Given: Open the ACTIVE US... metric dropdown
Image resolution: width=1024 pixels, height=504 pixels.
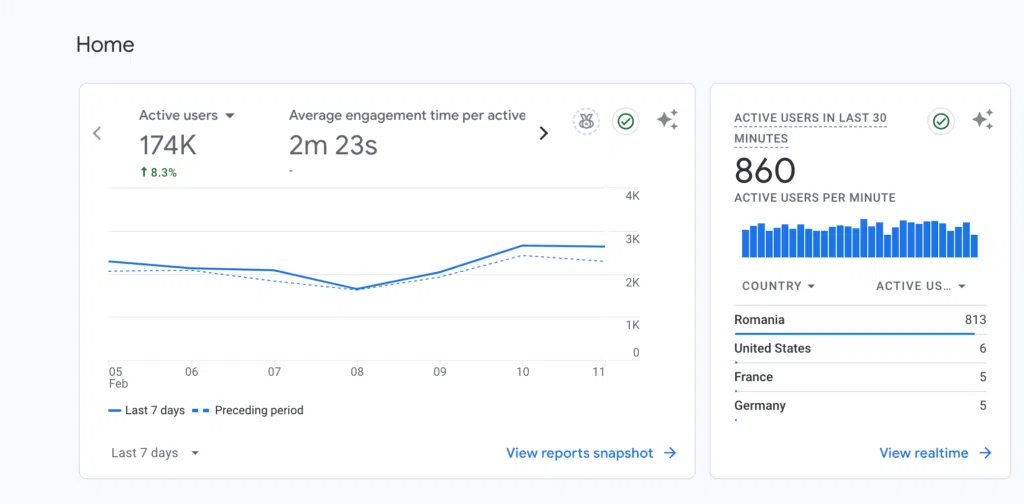Looking at the screenshot, I should tap(921, 286).
